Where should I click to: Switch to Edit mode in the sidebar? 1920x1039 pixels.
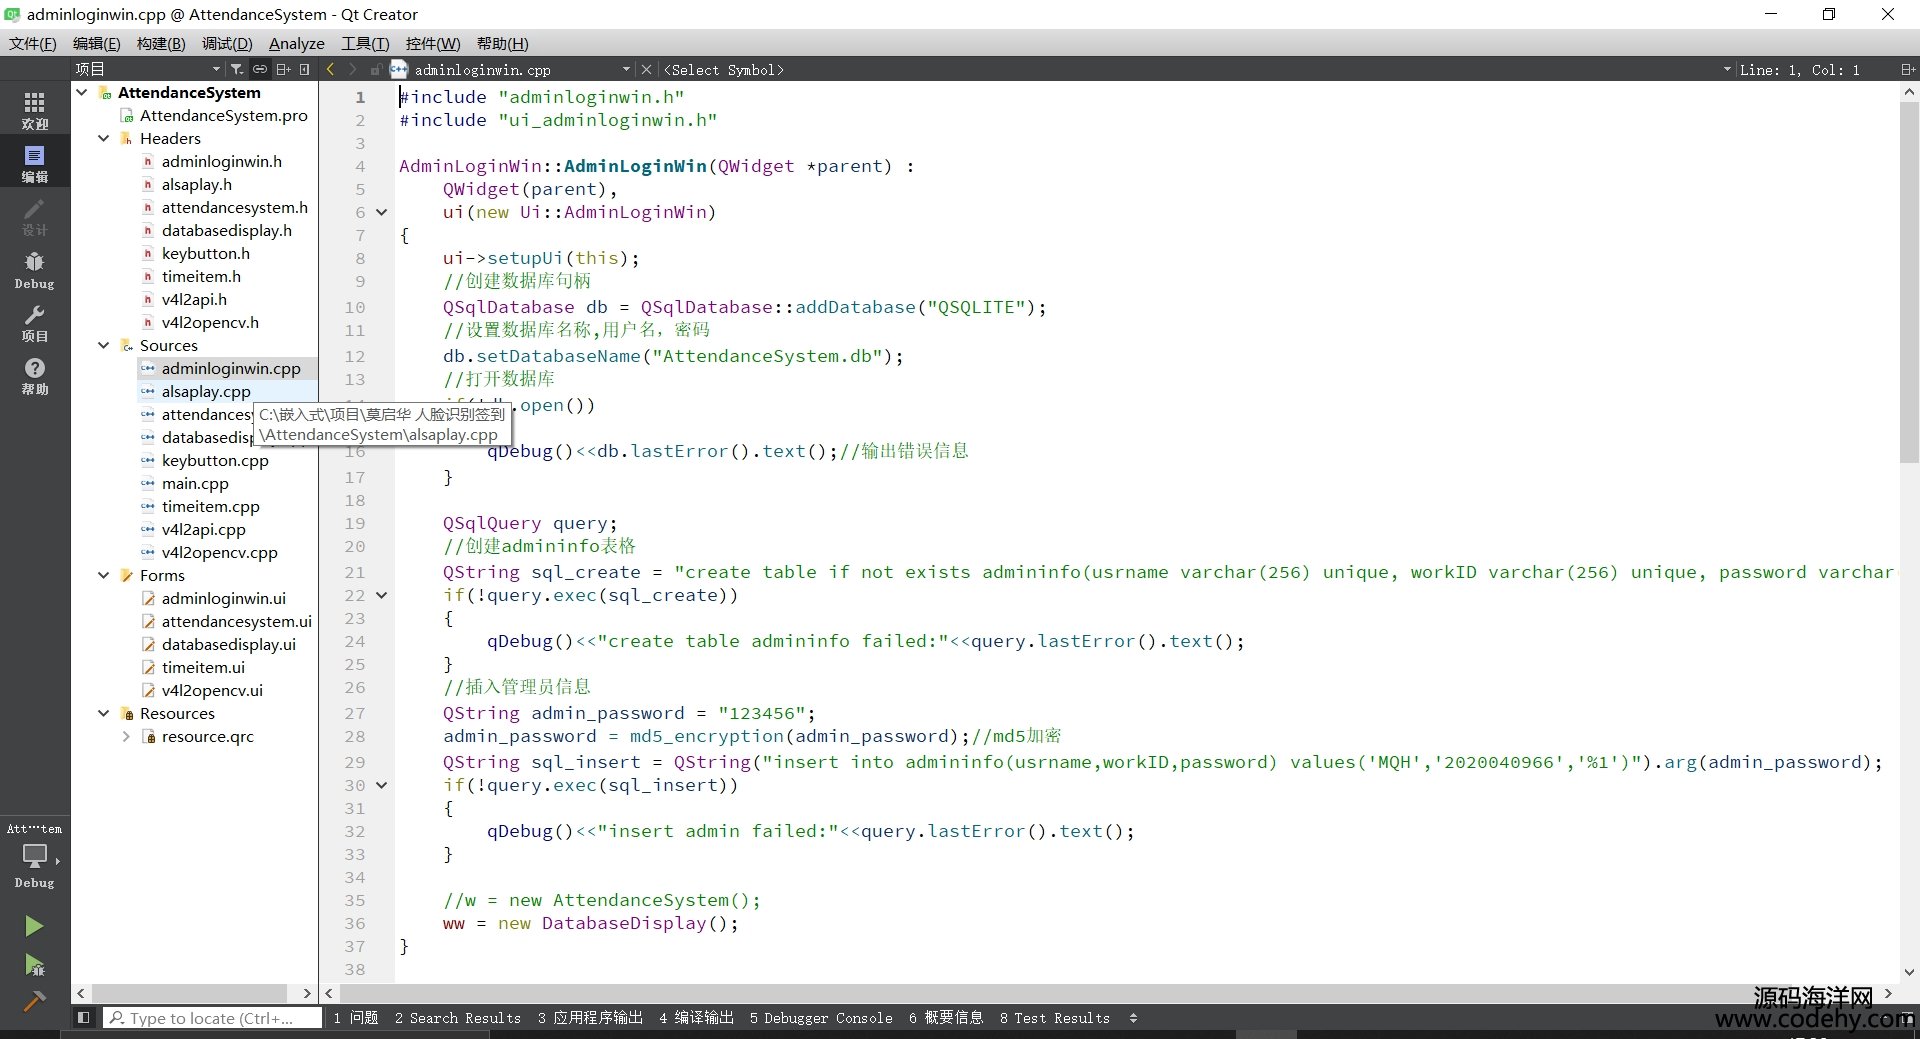point(34,164)
